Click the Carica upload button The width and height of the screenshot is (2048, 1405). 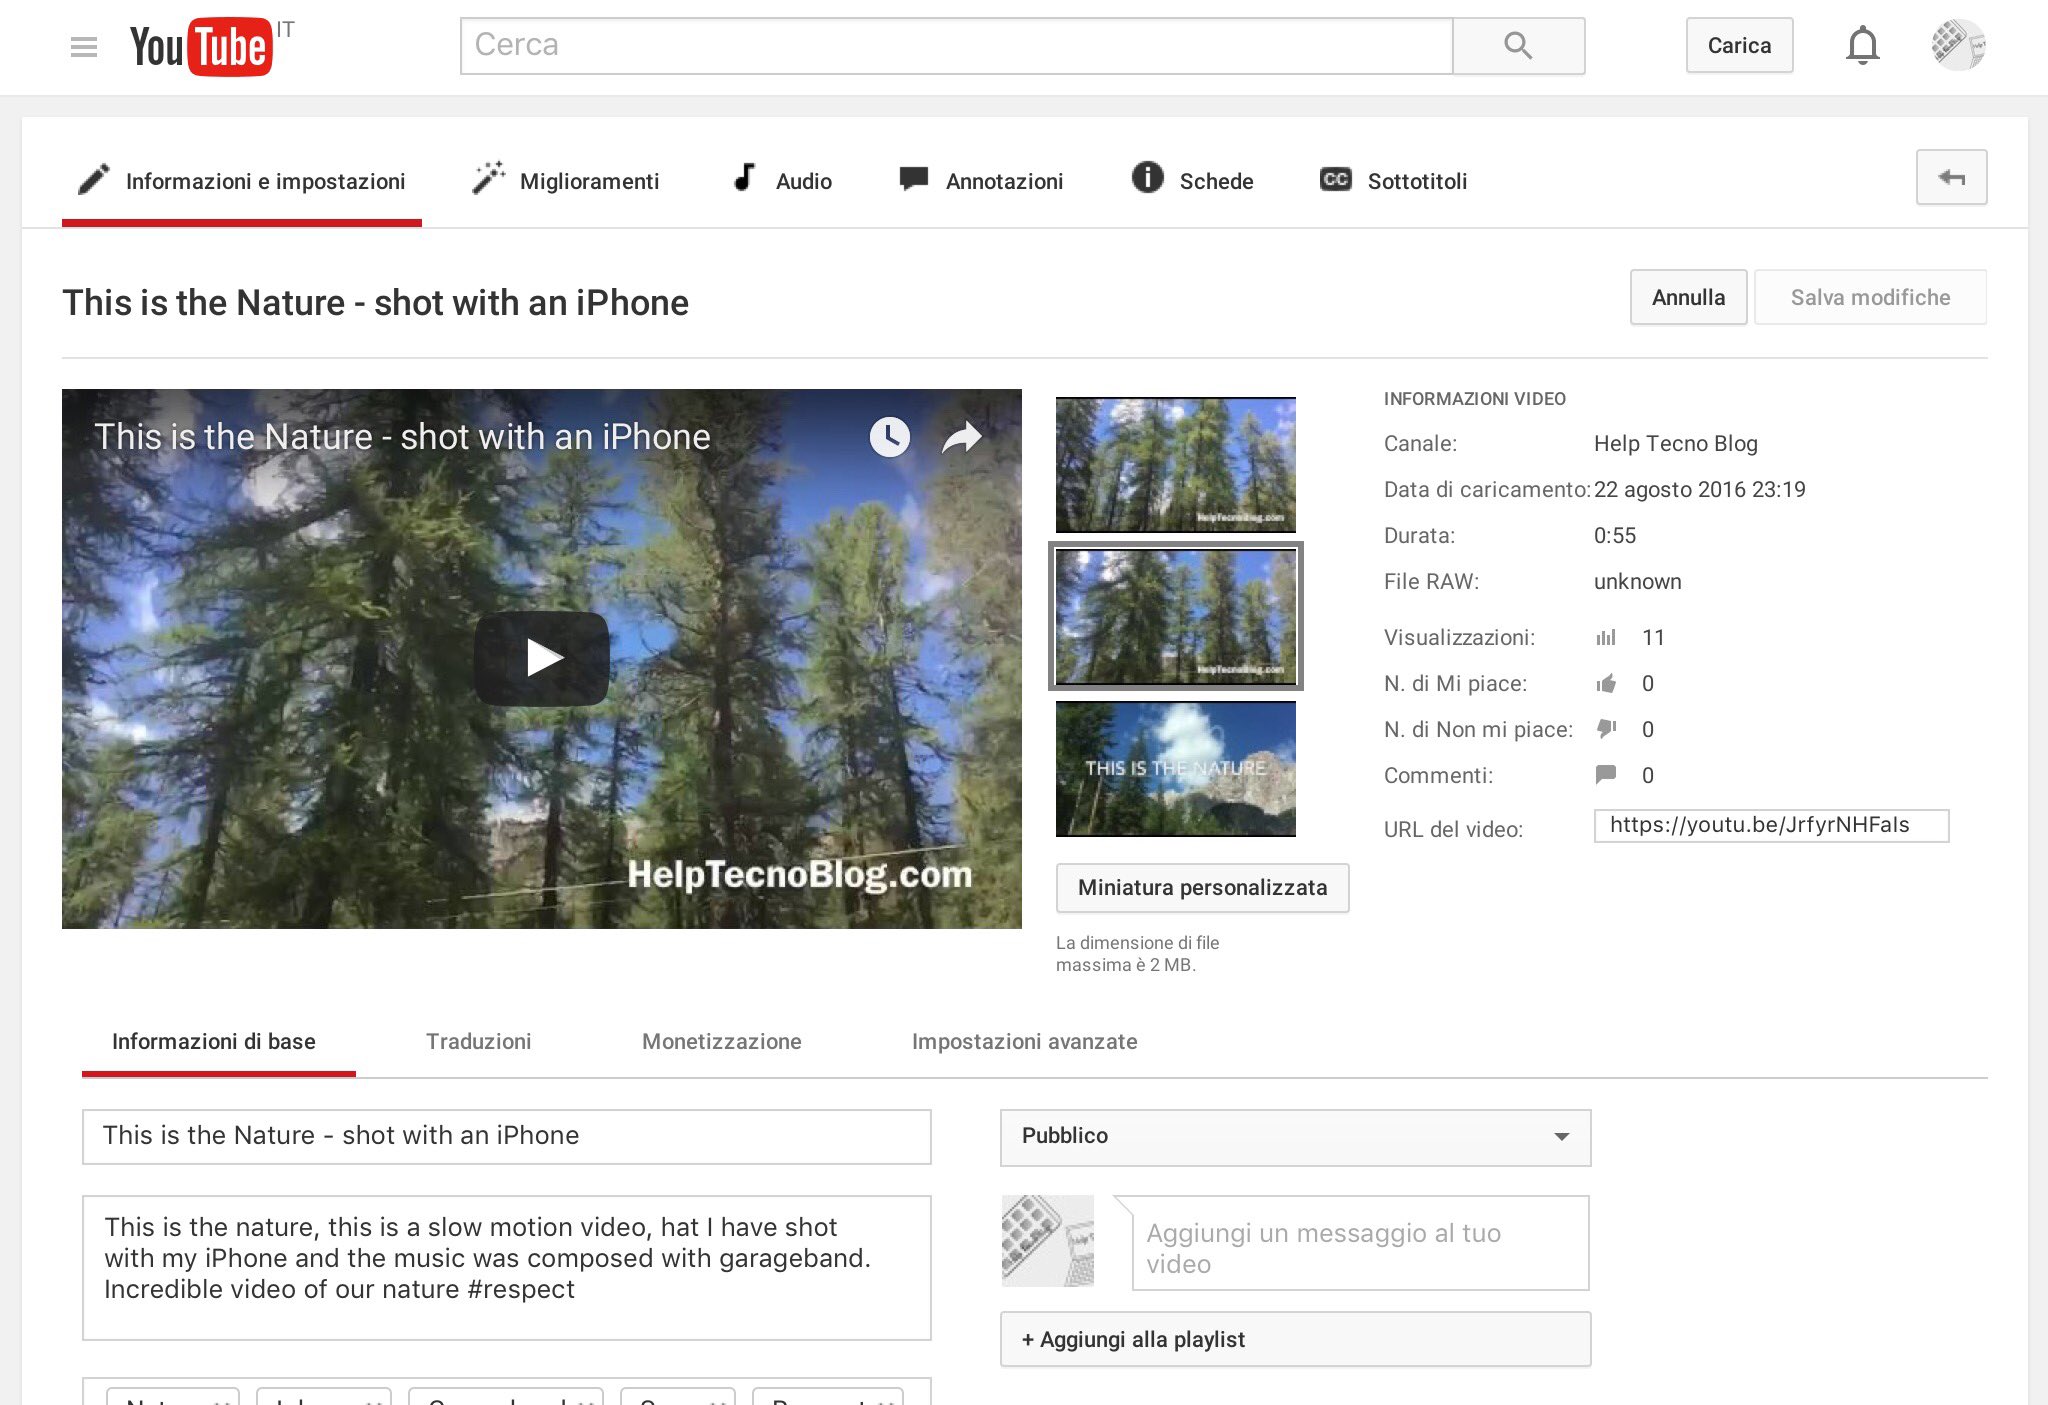pos(1739,46)
